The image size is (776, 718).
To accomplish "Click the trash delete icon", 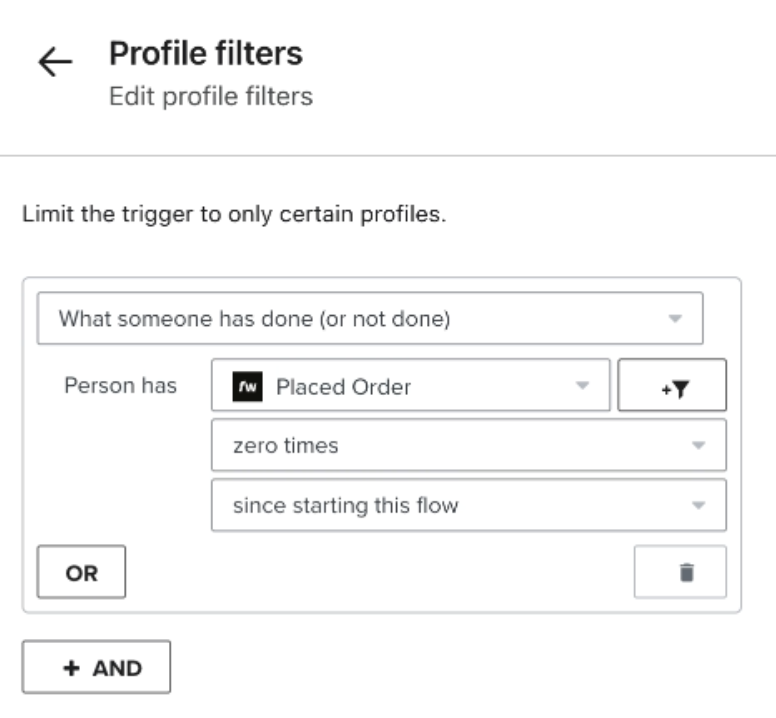I will click(x=685, y=572).
